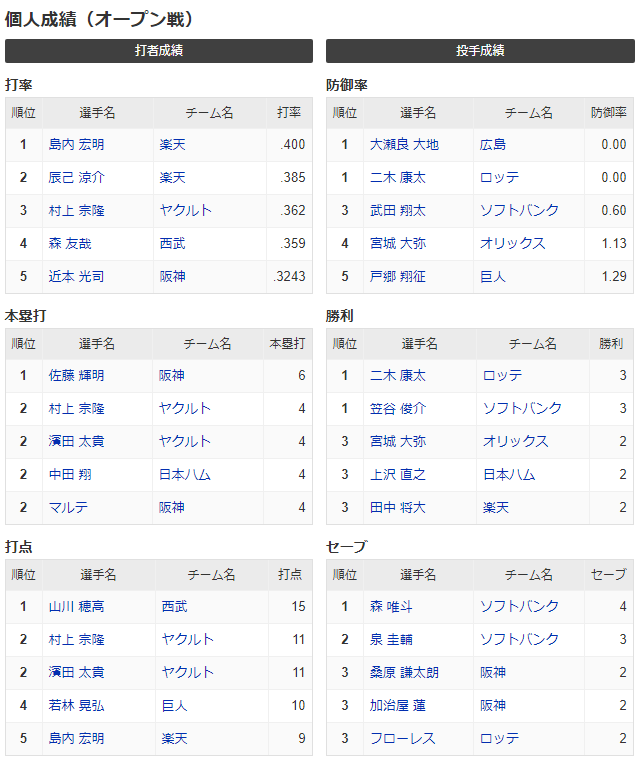Open 広島 team link
The height and width of the screenshot is (761, 638).
click(493, 145)
